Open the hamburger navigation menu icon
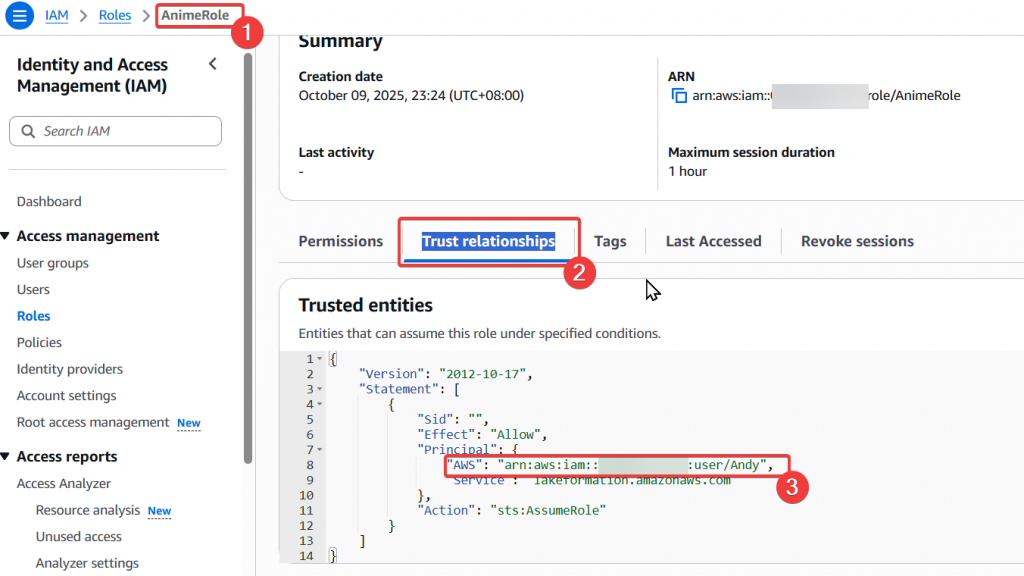 20,15
